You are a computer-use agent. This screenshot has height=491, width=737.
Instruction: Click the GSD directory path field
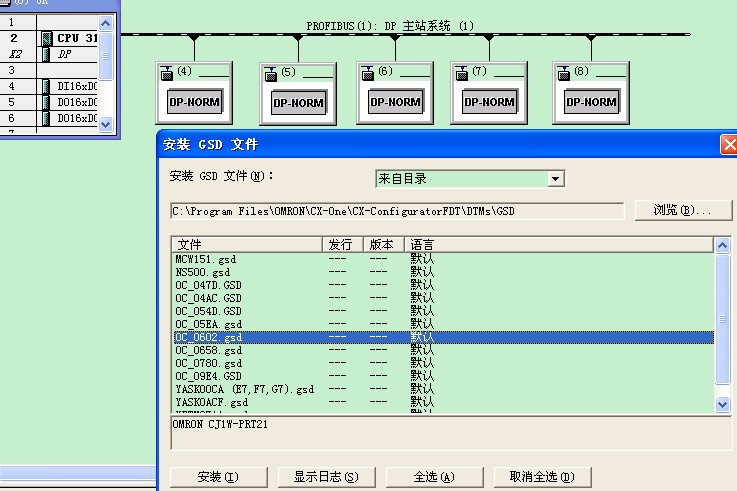point(398,211)
